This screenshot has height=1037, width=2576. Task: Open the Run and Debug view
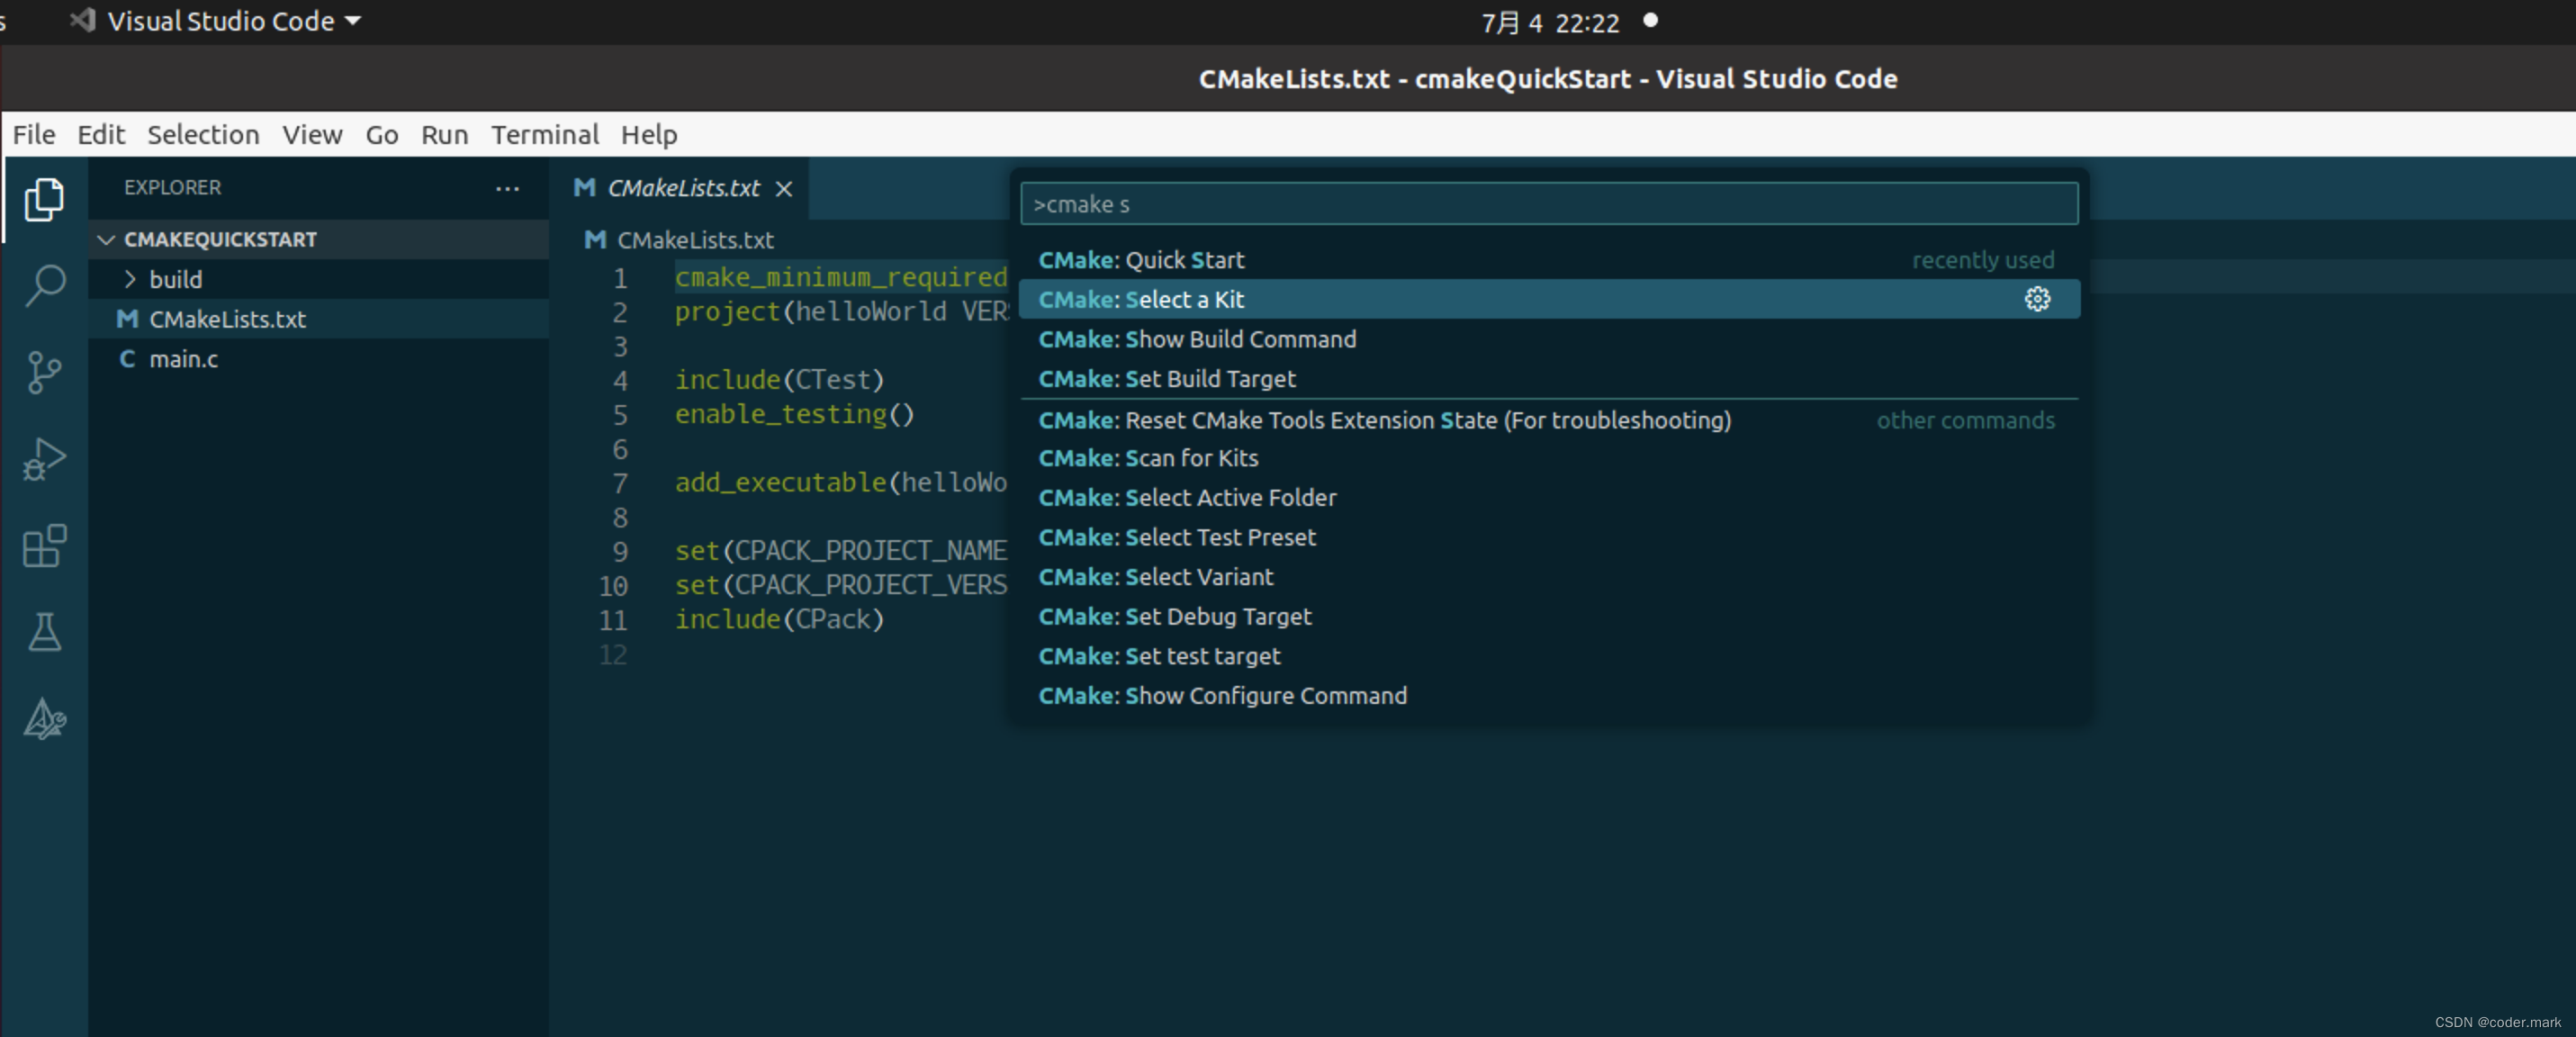click(44, 459)
